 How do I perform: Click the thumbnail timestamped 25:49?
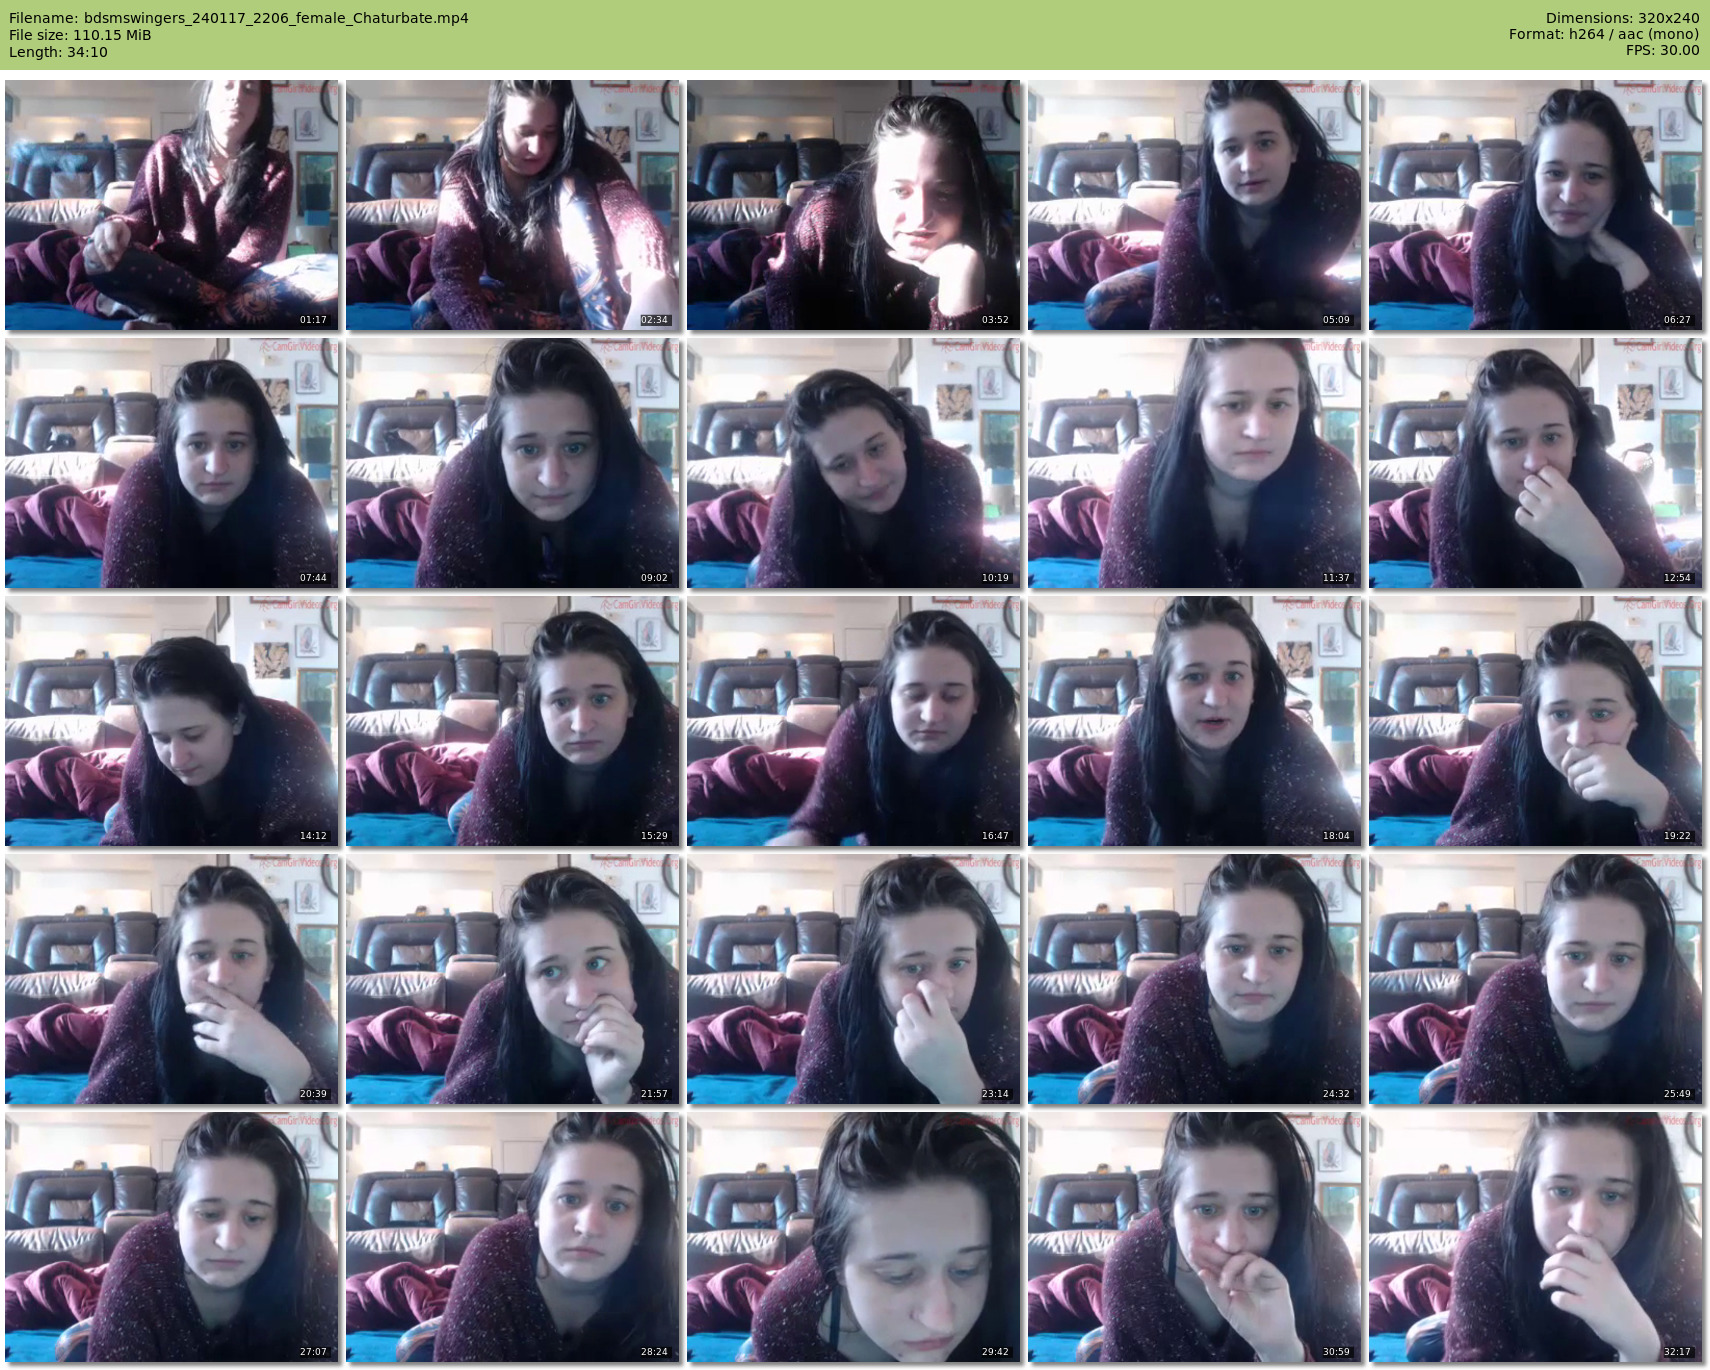coord(1536,979)
